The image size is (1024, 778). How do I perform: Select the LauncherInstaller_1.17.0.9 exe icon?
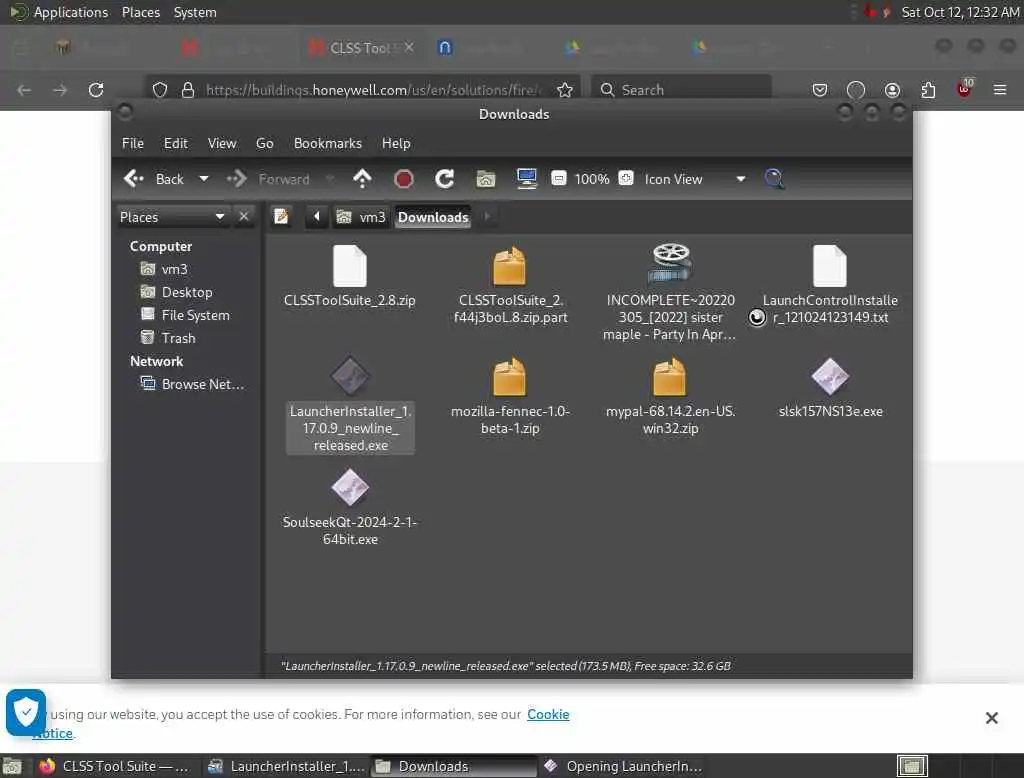click(x=350, y=376)
